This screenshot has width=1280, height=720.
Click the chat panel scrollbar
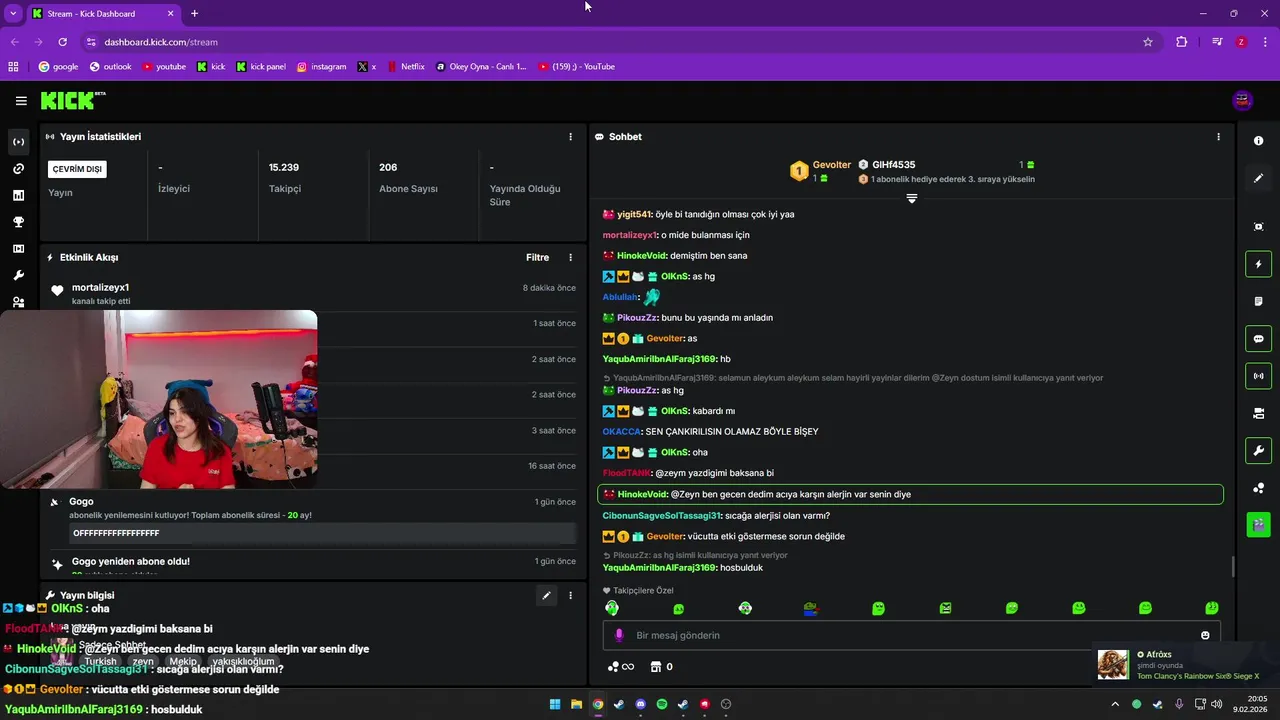point(1232,566)
